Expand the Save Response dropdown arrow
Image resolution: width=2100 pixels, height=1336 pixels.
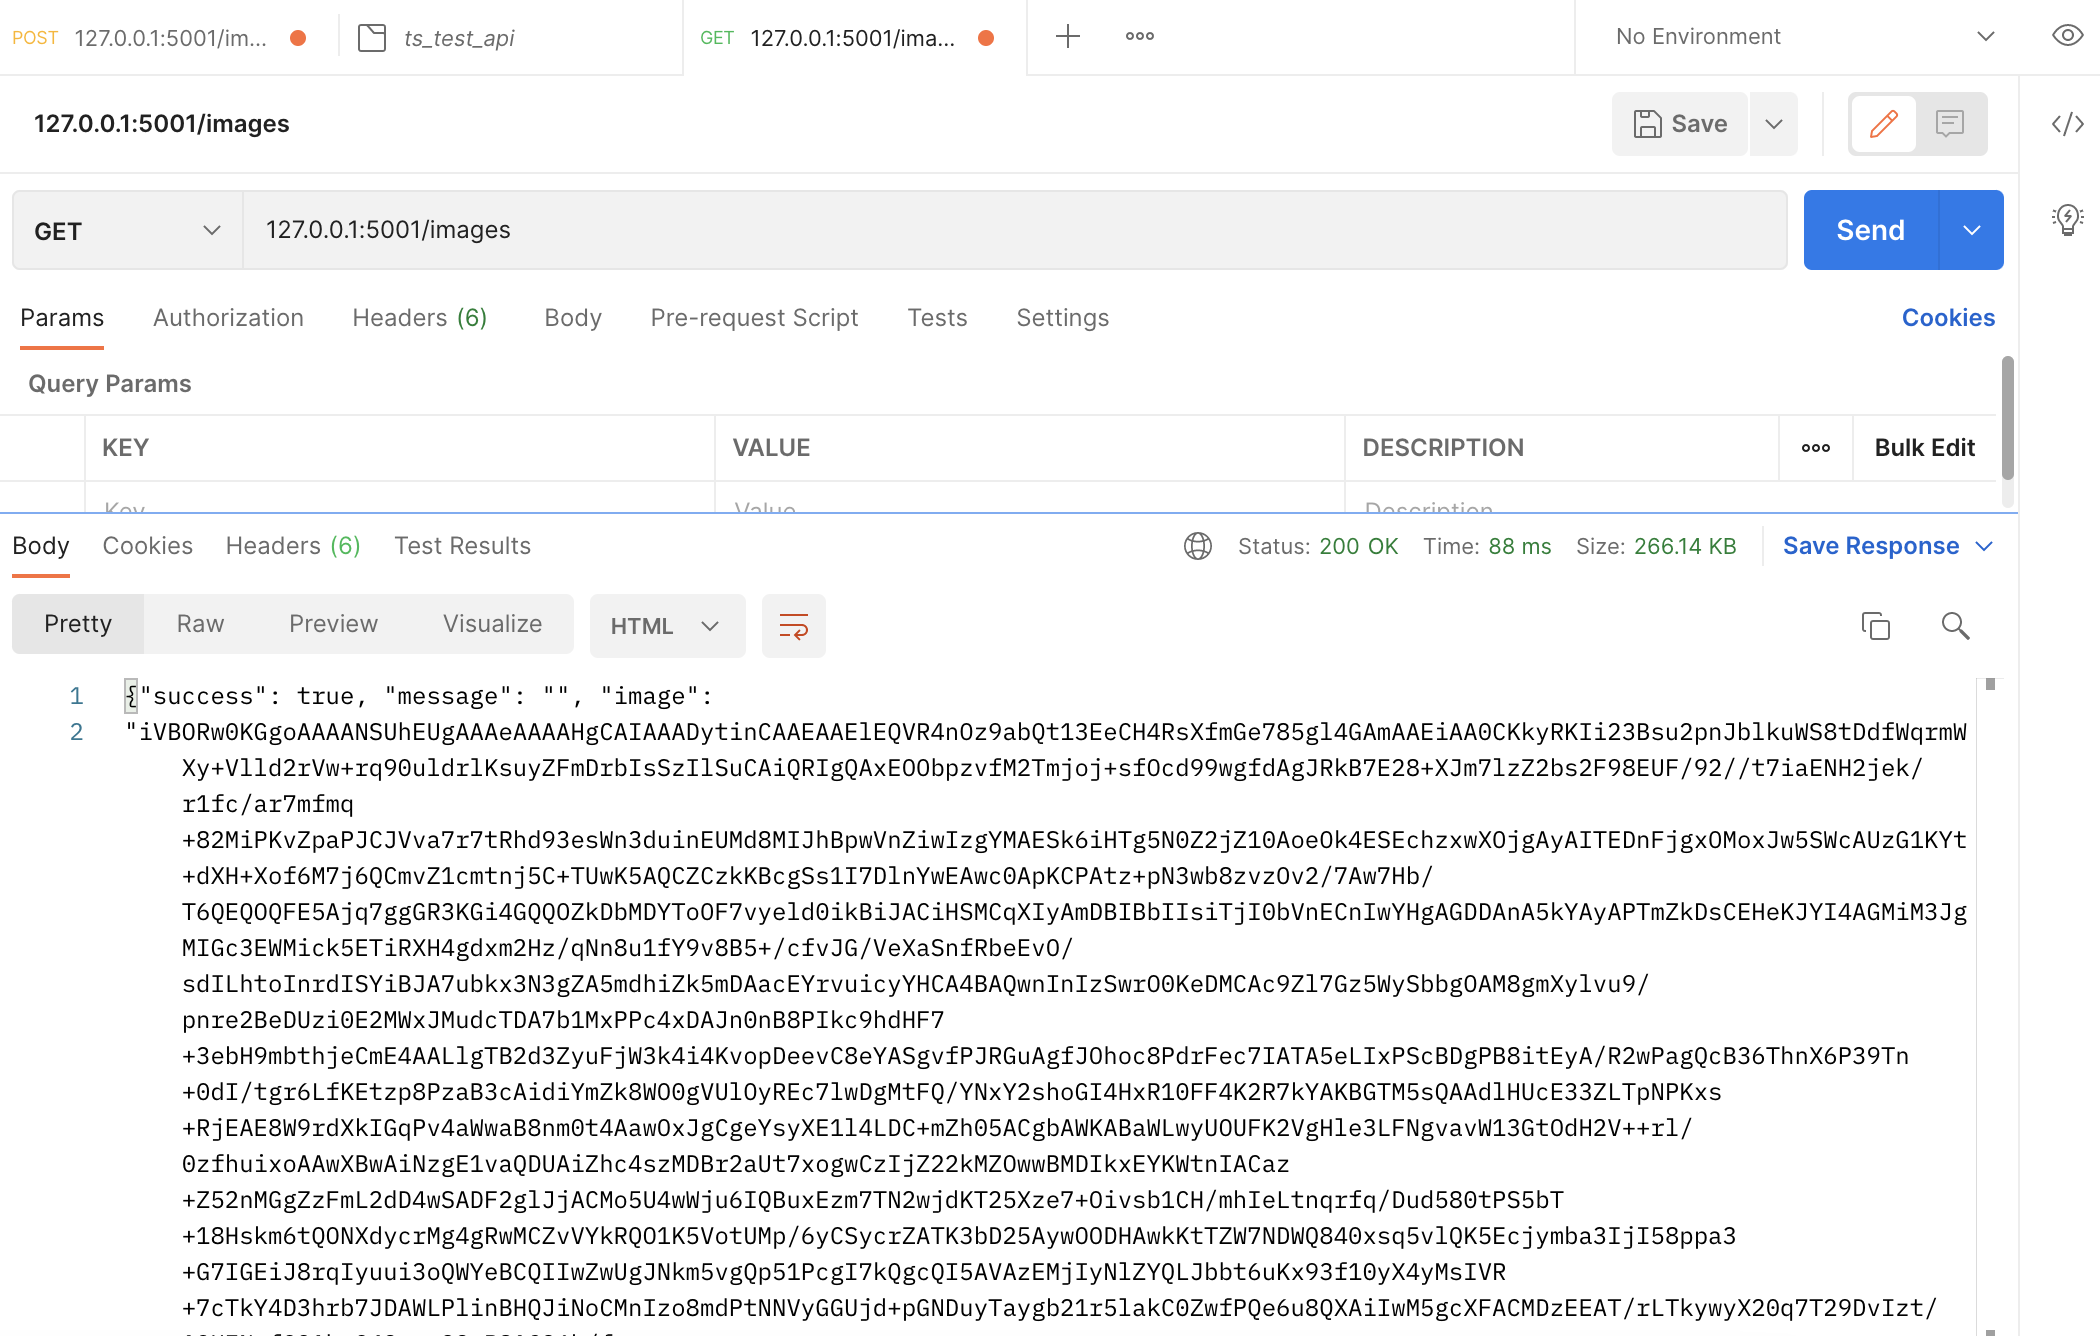click(1986, 546)
